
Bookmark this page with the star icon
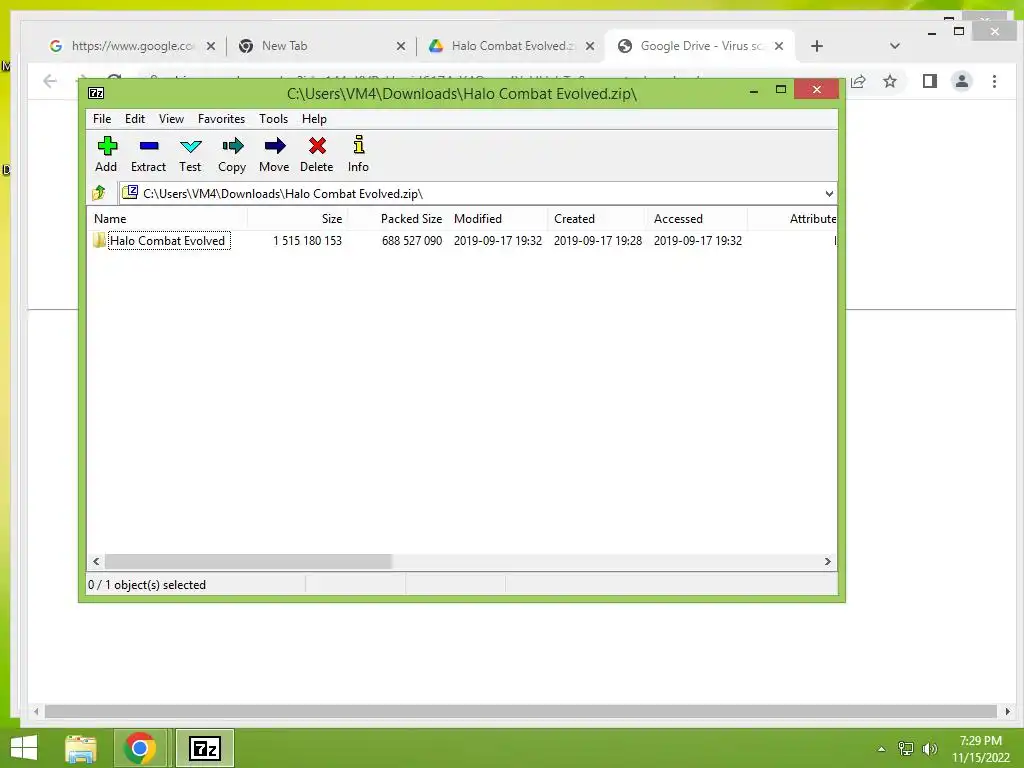889,81
